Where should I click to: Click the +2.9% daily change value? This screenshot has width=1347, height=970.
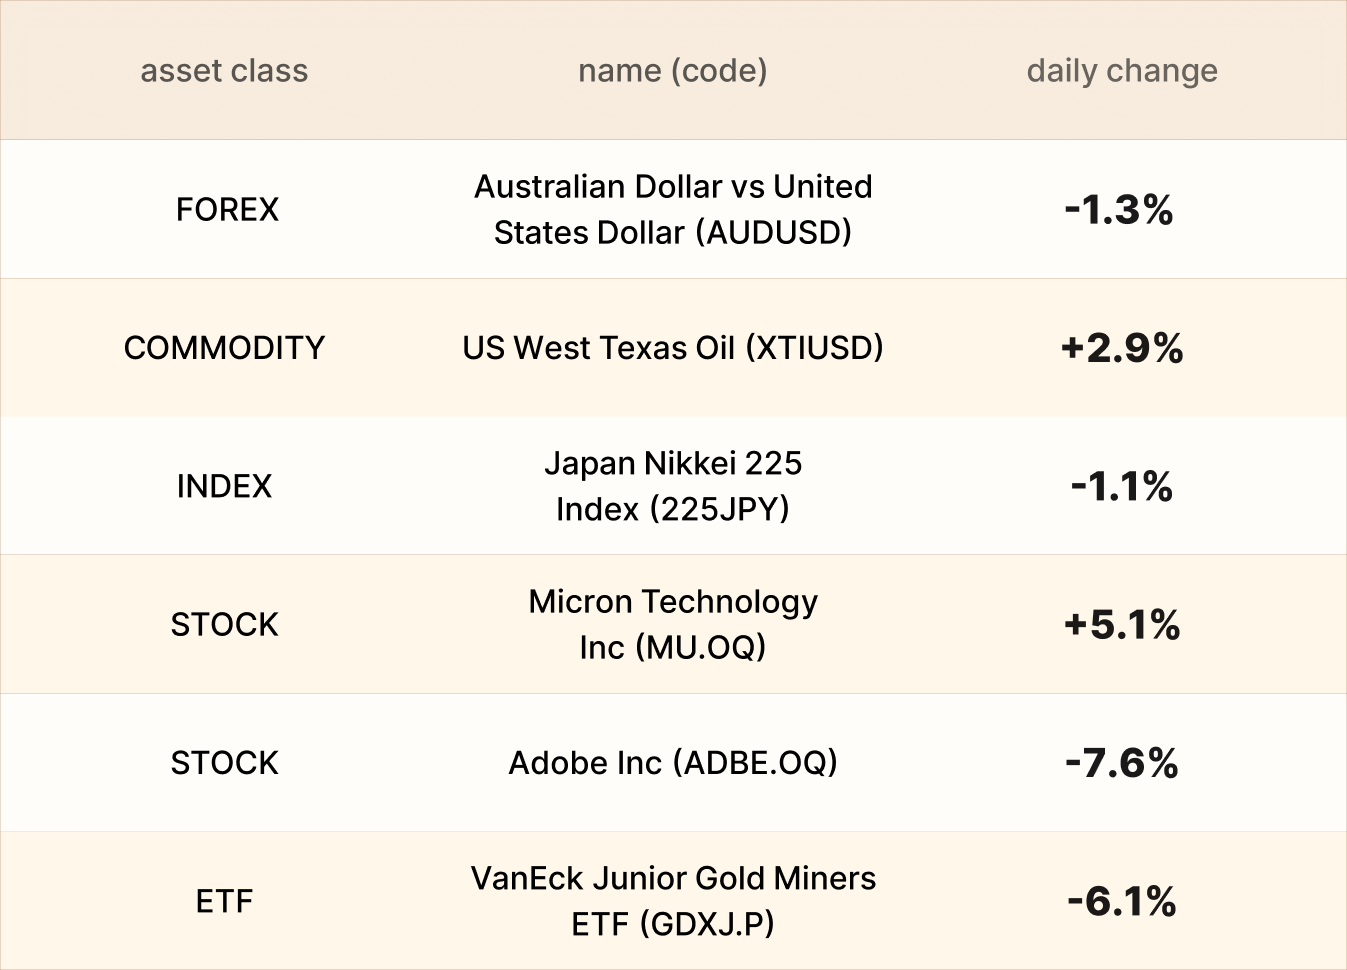tap(1121, 348)
